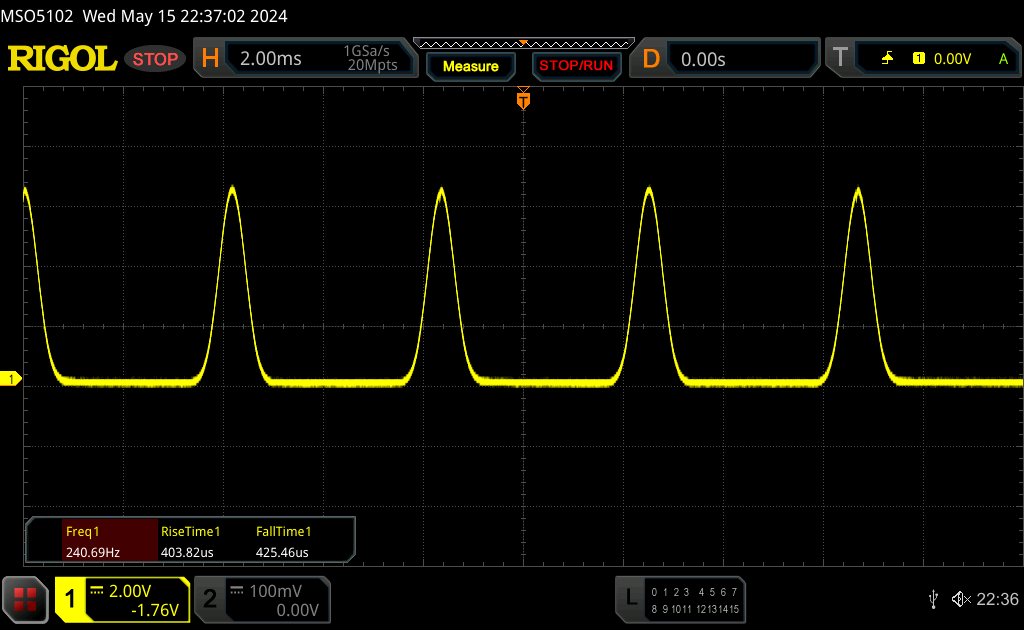Viewport: 1024px width, 630px height.
Task: Toggle channel 1 with the yellow 1 label
Action: coord(71,599)
